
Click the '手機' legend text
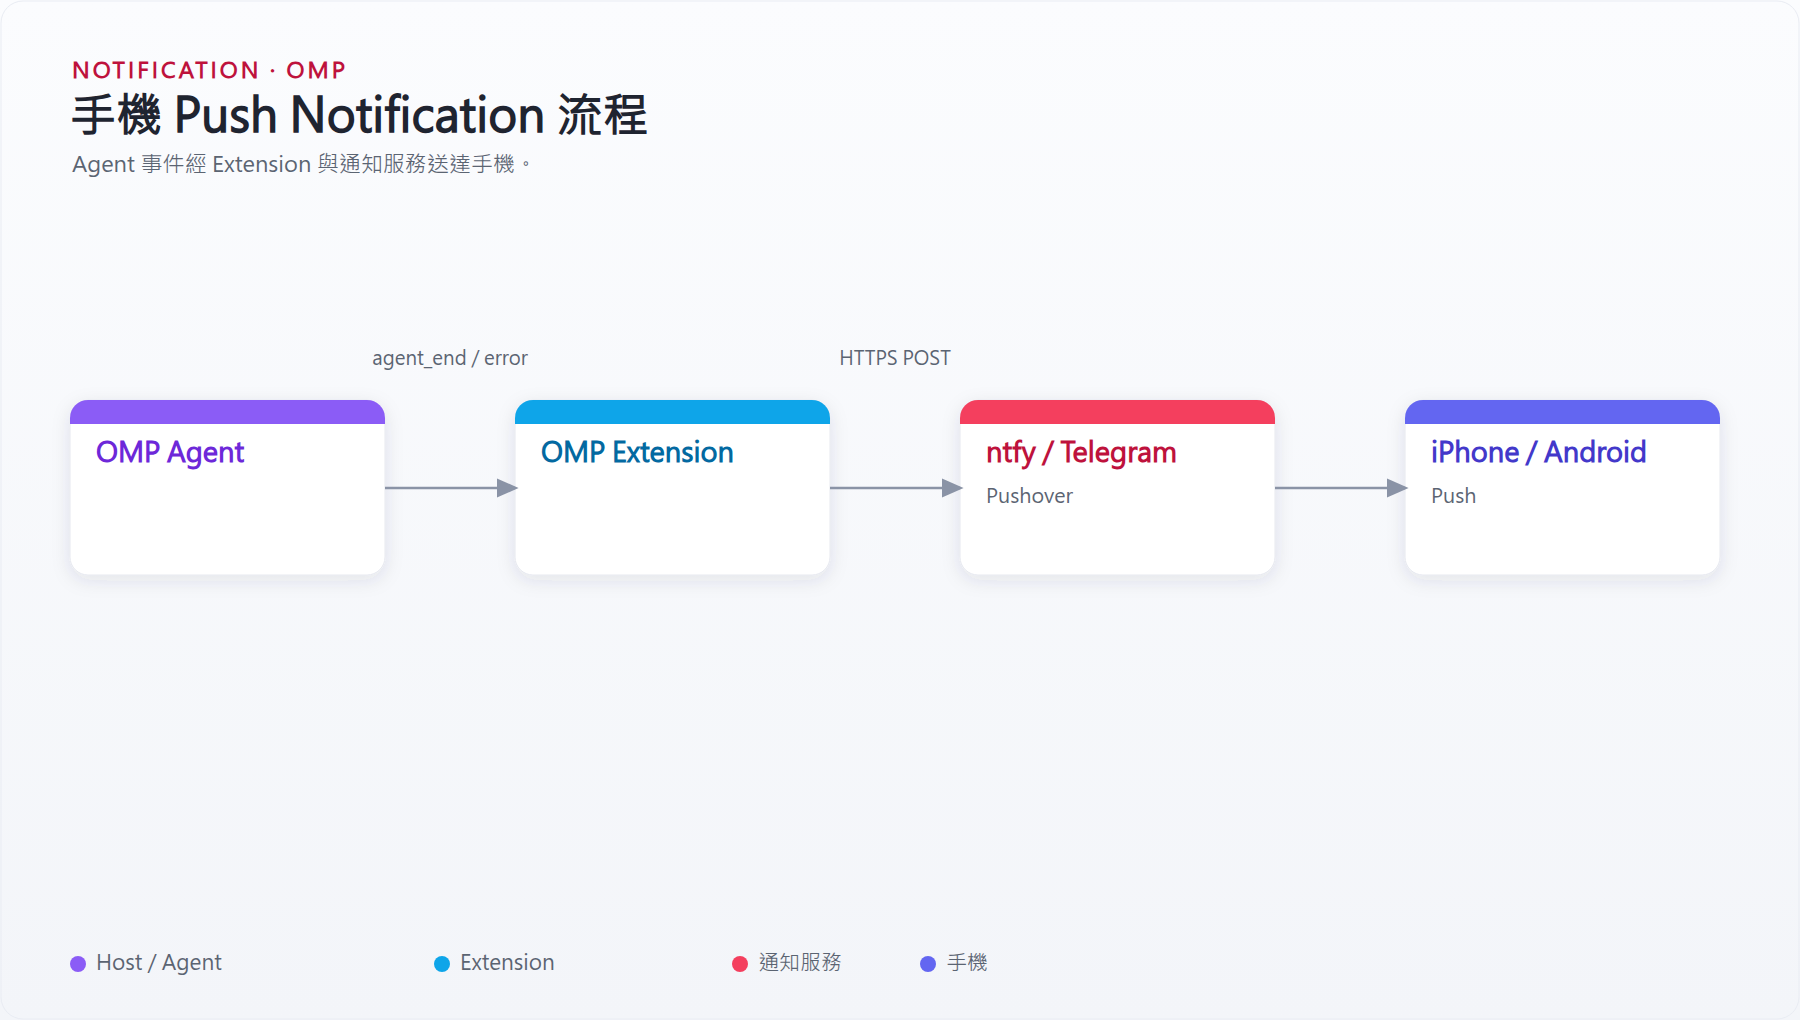(967, 963)
